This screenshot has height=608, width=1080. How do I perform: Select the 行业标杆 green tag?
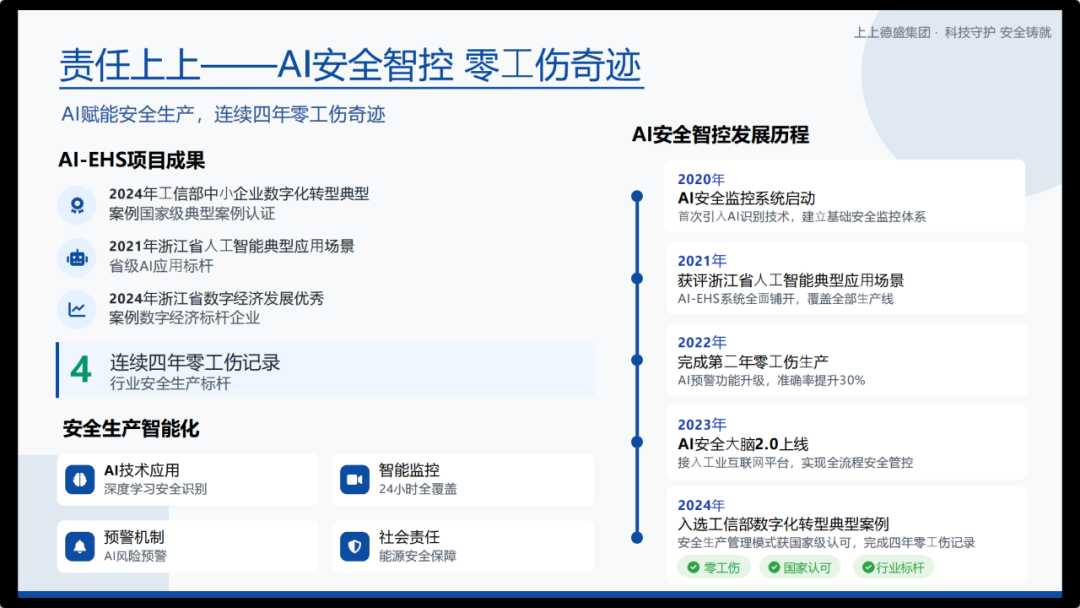[893, 568]
